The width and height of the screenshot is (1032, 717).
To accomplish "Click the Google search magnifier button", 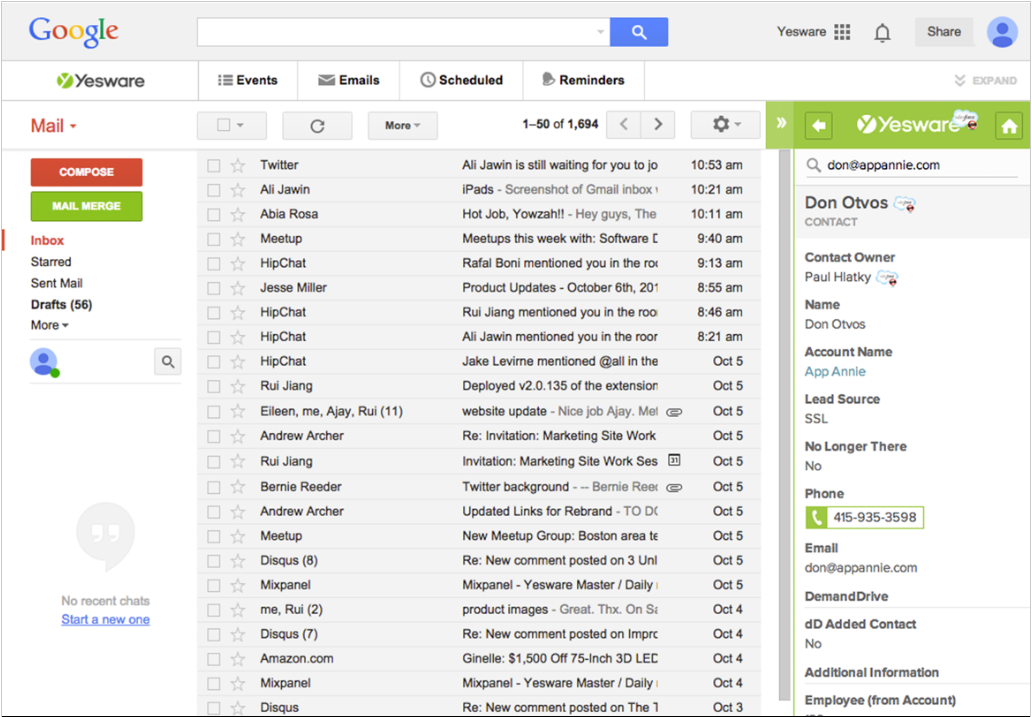I will (x=638, y=32).
